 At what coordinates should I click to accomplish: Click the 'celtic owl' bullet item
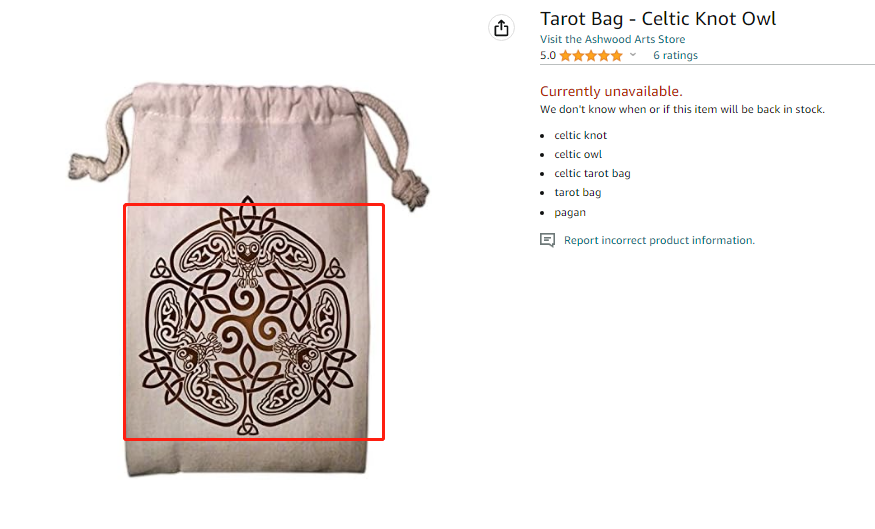point(578,154)
